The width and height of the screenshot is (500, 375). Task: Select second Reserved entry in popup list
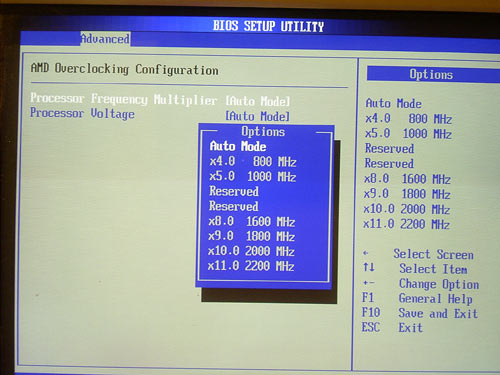(x=233, y=206)
